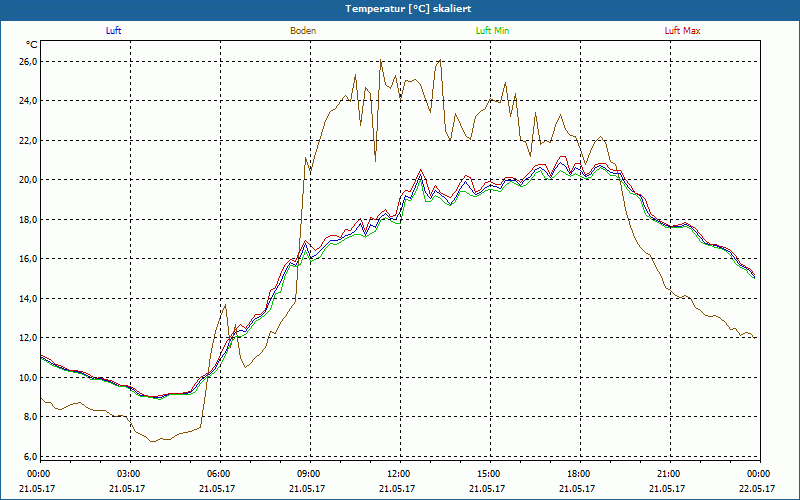This screenshot has width=800, height=500.
Task: Click the 18:00 time axis label
Action: pos(580,474)
